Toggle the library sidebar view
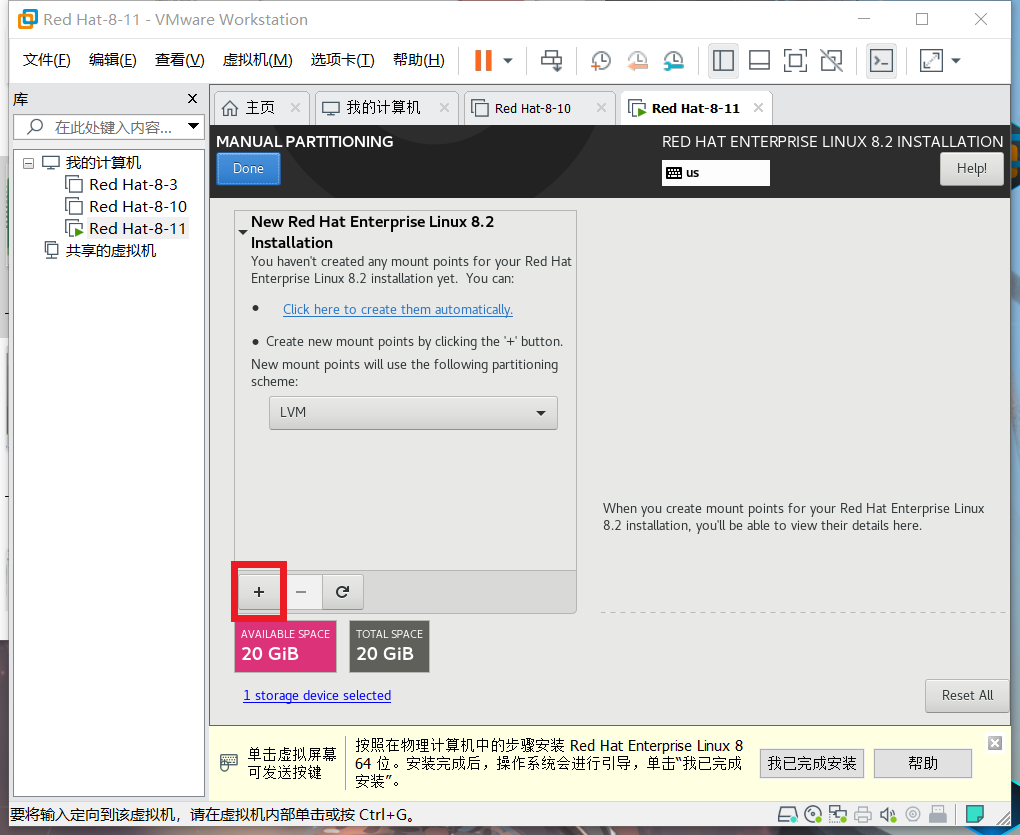 723,60
